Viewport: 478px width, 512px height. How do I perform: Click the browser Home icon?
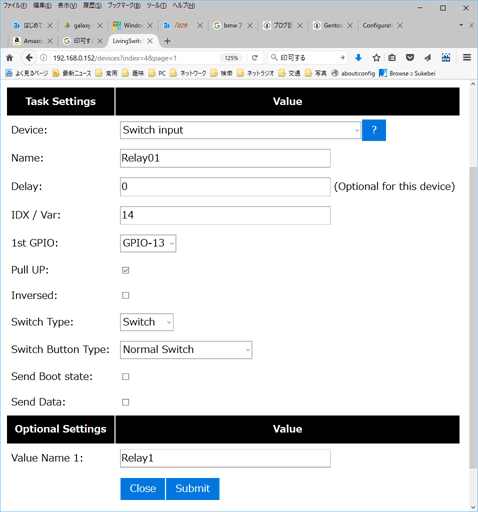point(10,58)
